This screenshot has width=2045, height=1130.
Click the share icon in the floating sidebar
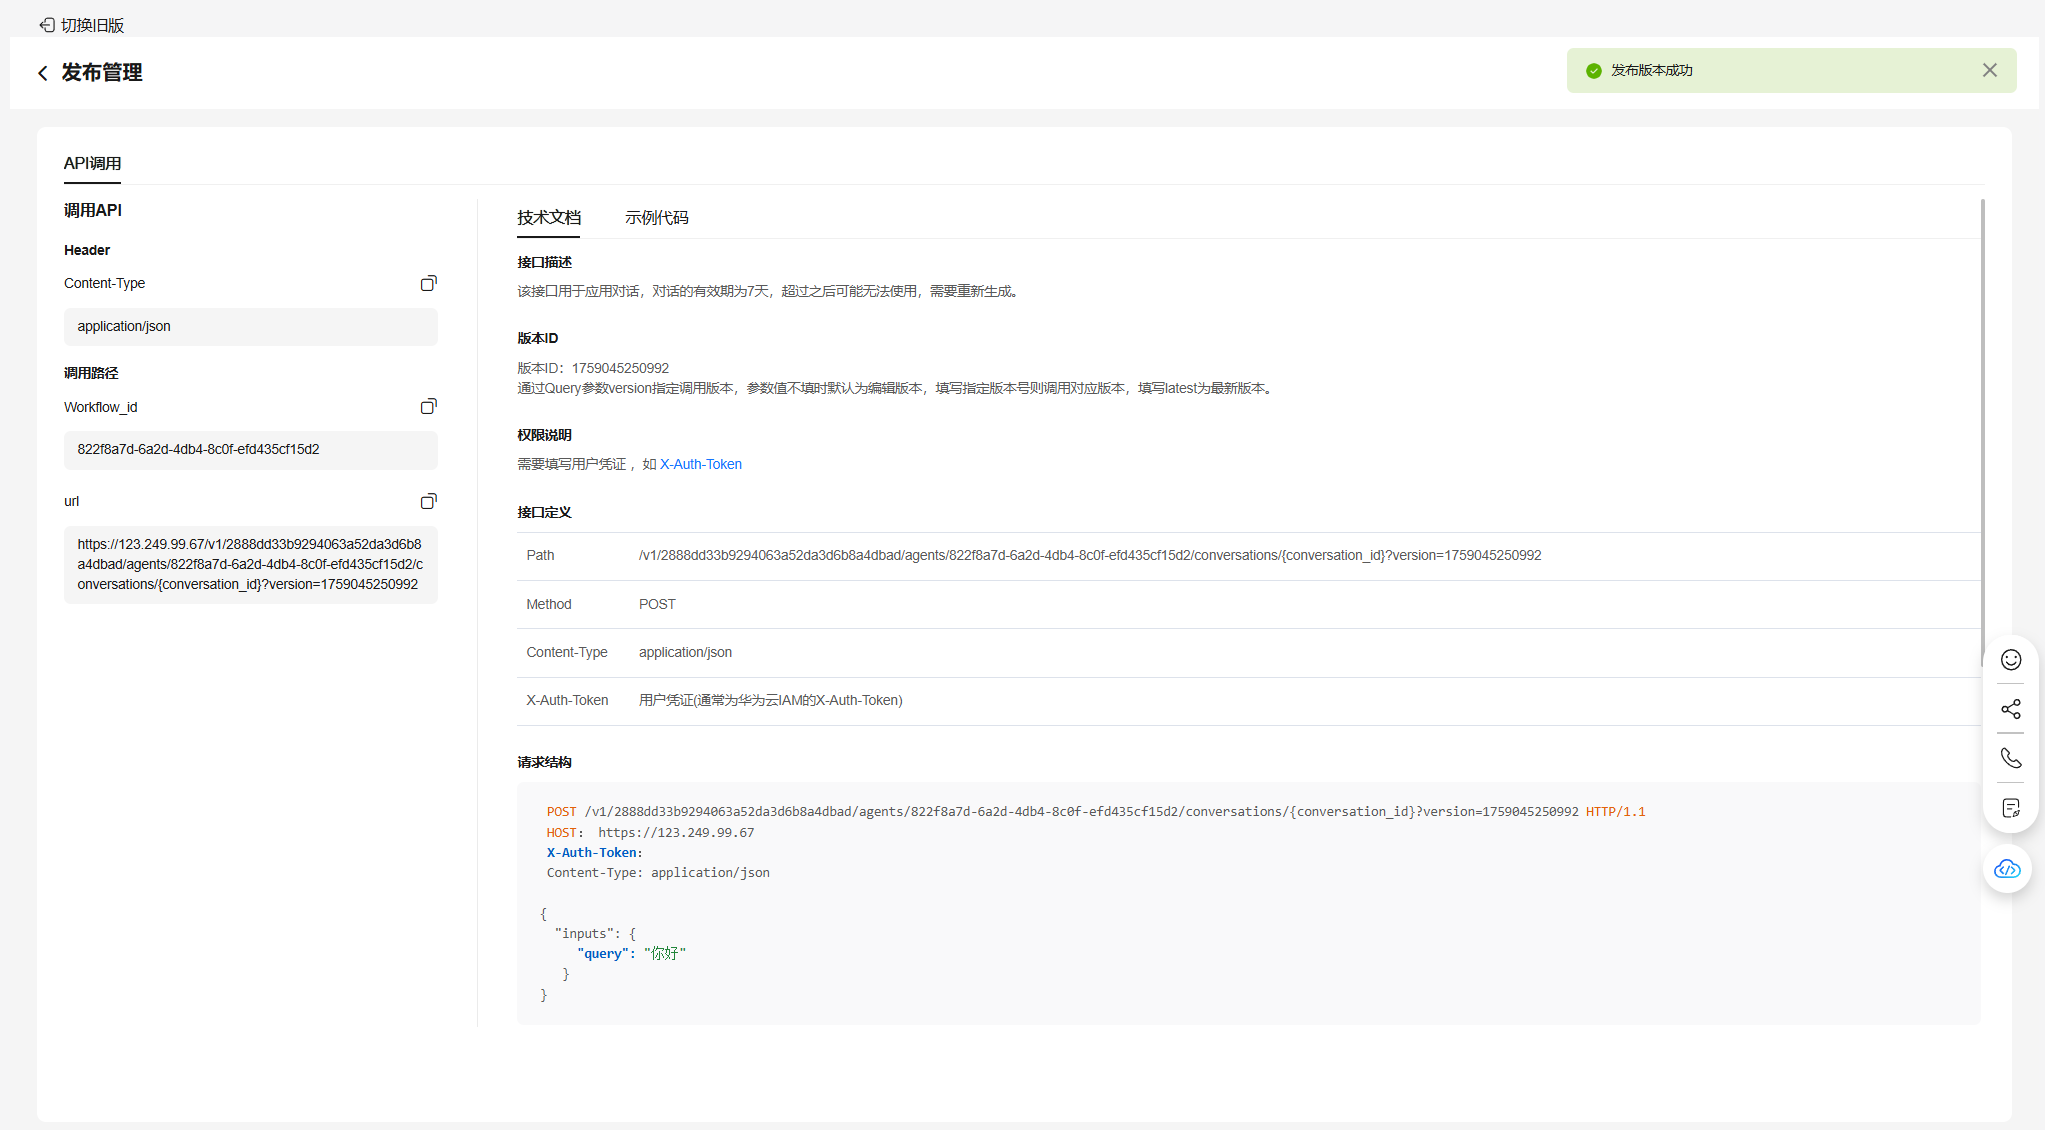(x=2010, y=709)
